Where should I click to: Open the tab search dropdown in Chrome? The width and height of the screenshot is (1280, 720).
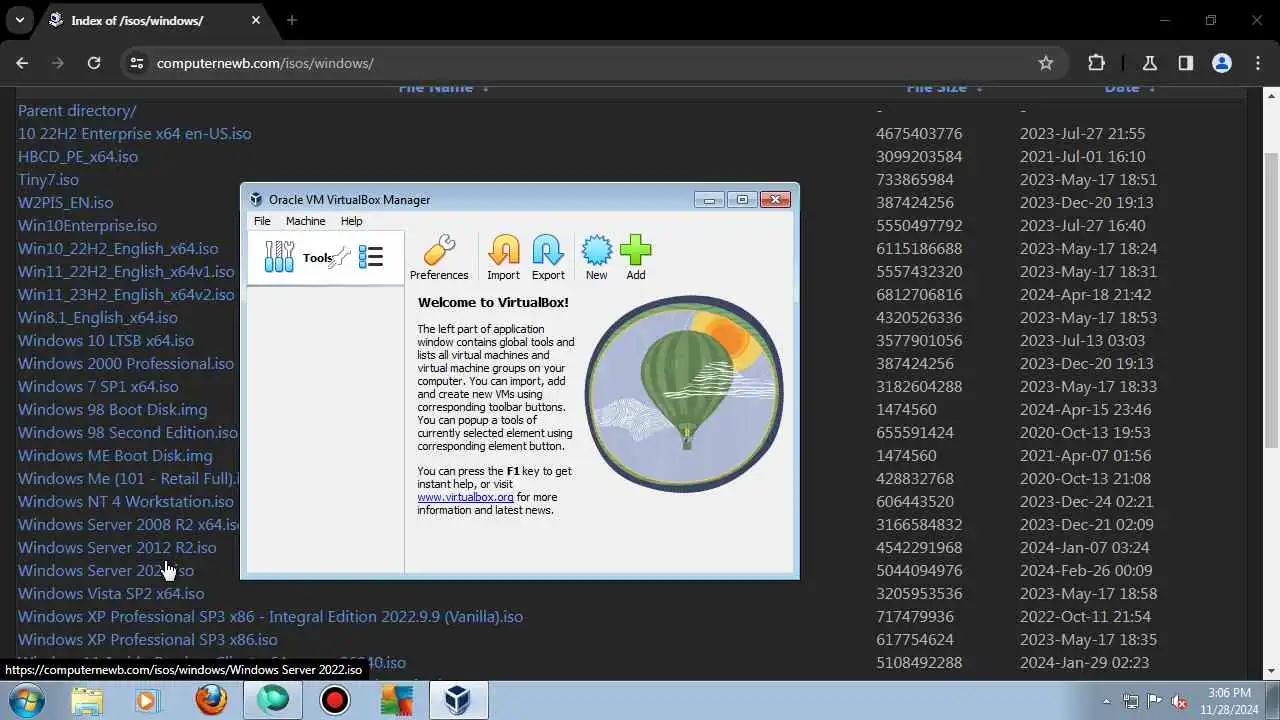click(x=19, y=20)
